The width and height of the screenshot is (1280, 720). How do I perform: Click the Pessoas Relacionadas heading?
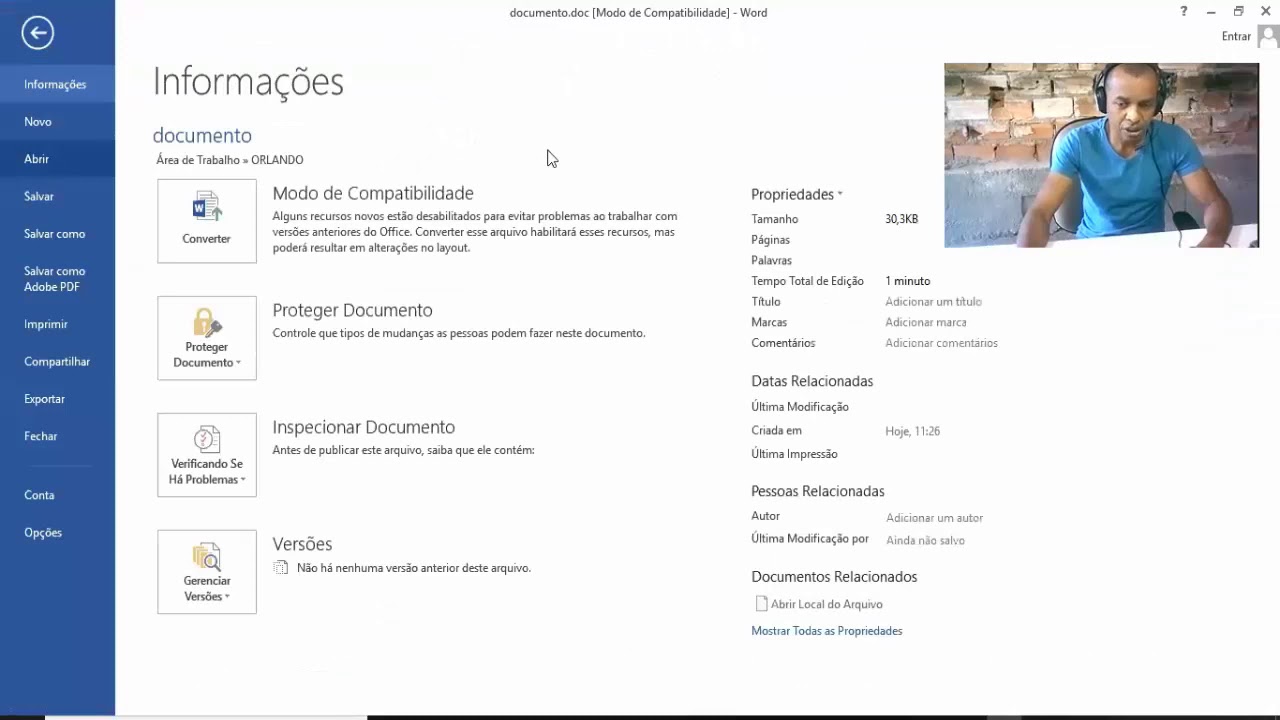(818, 491)
